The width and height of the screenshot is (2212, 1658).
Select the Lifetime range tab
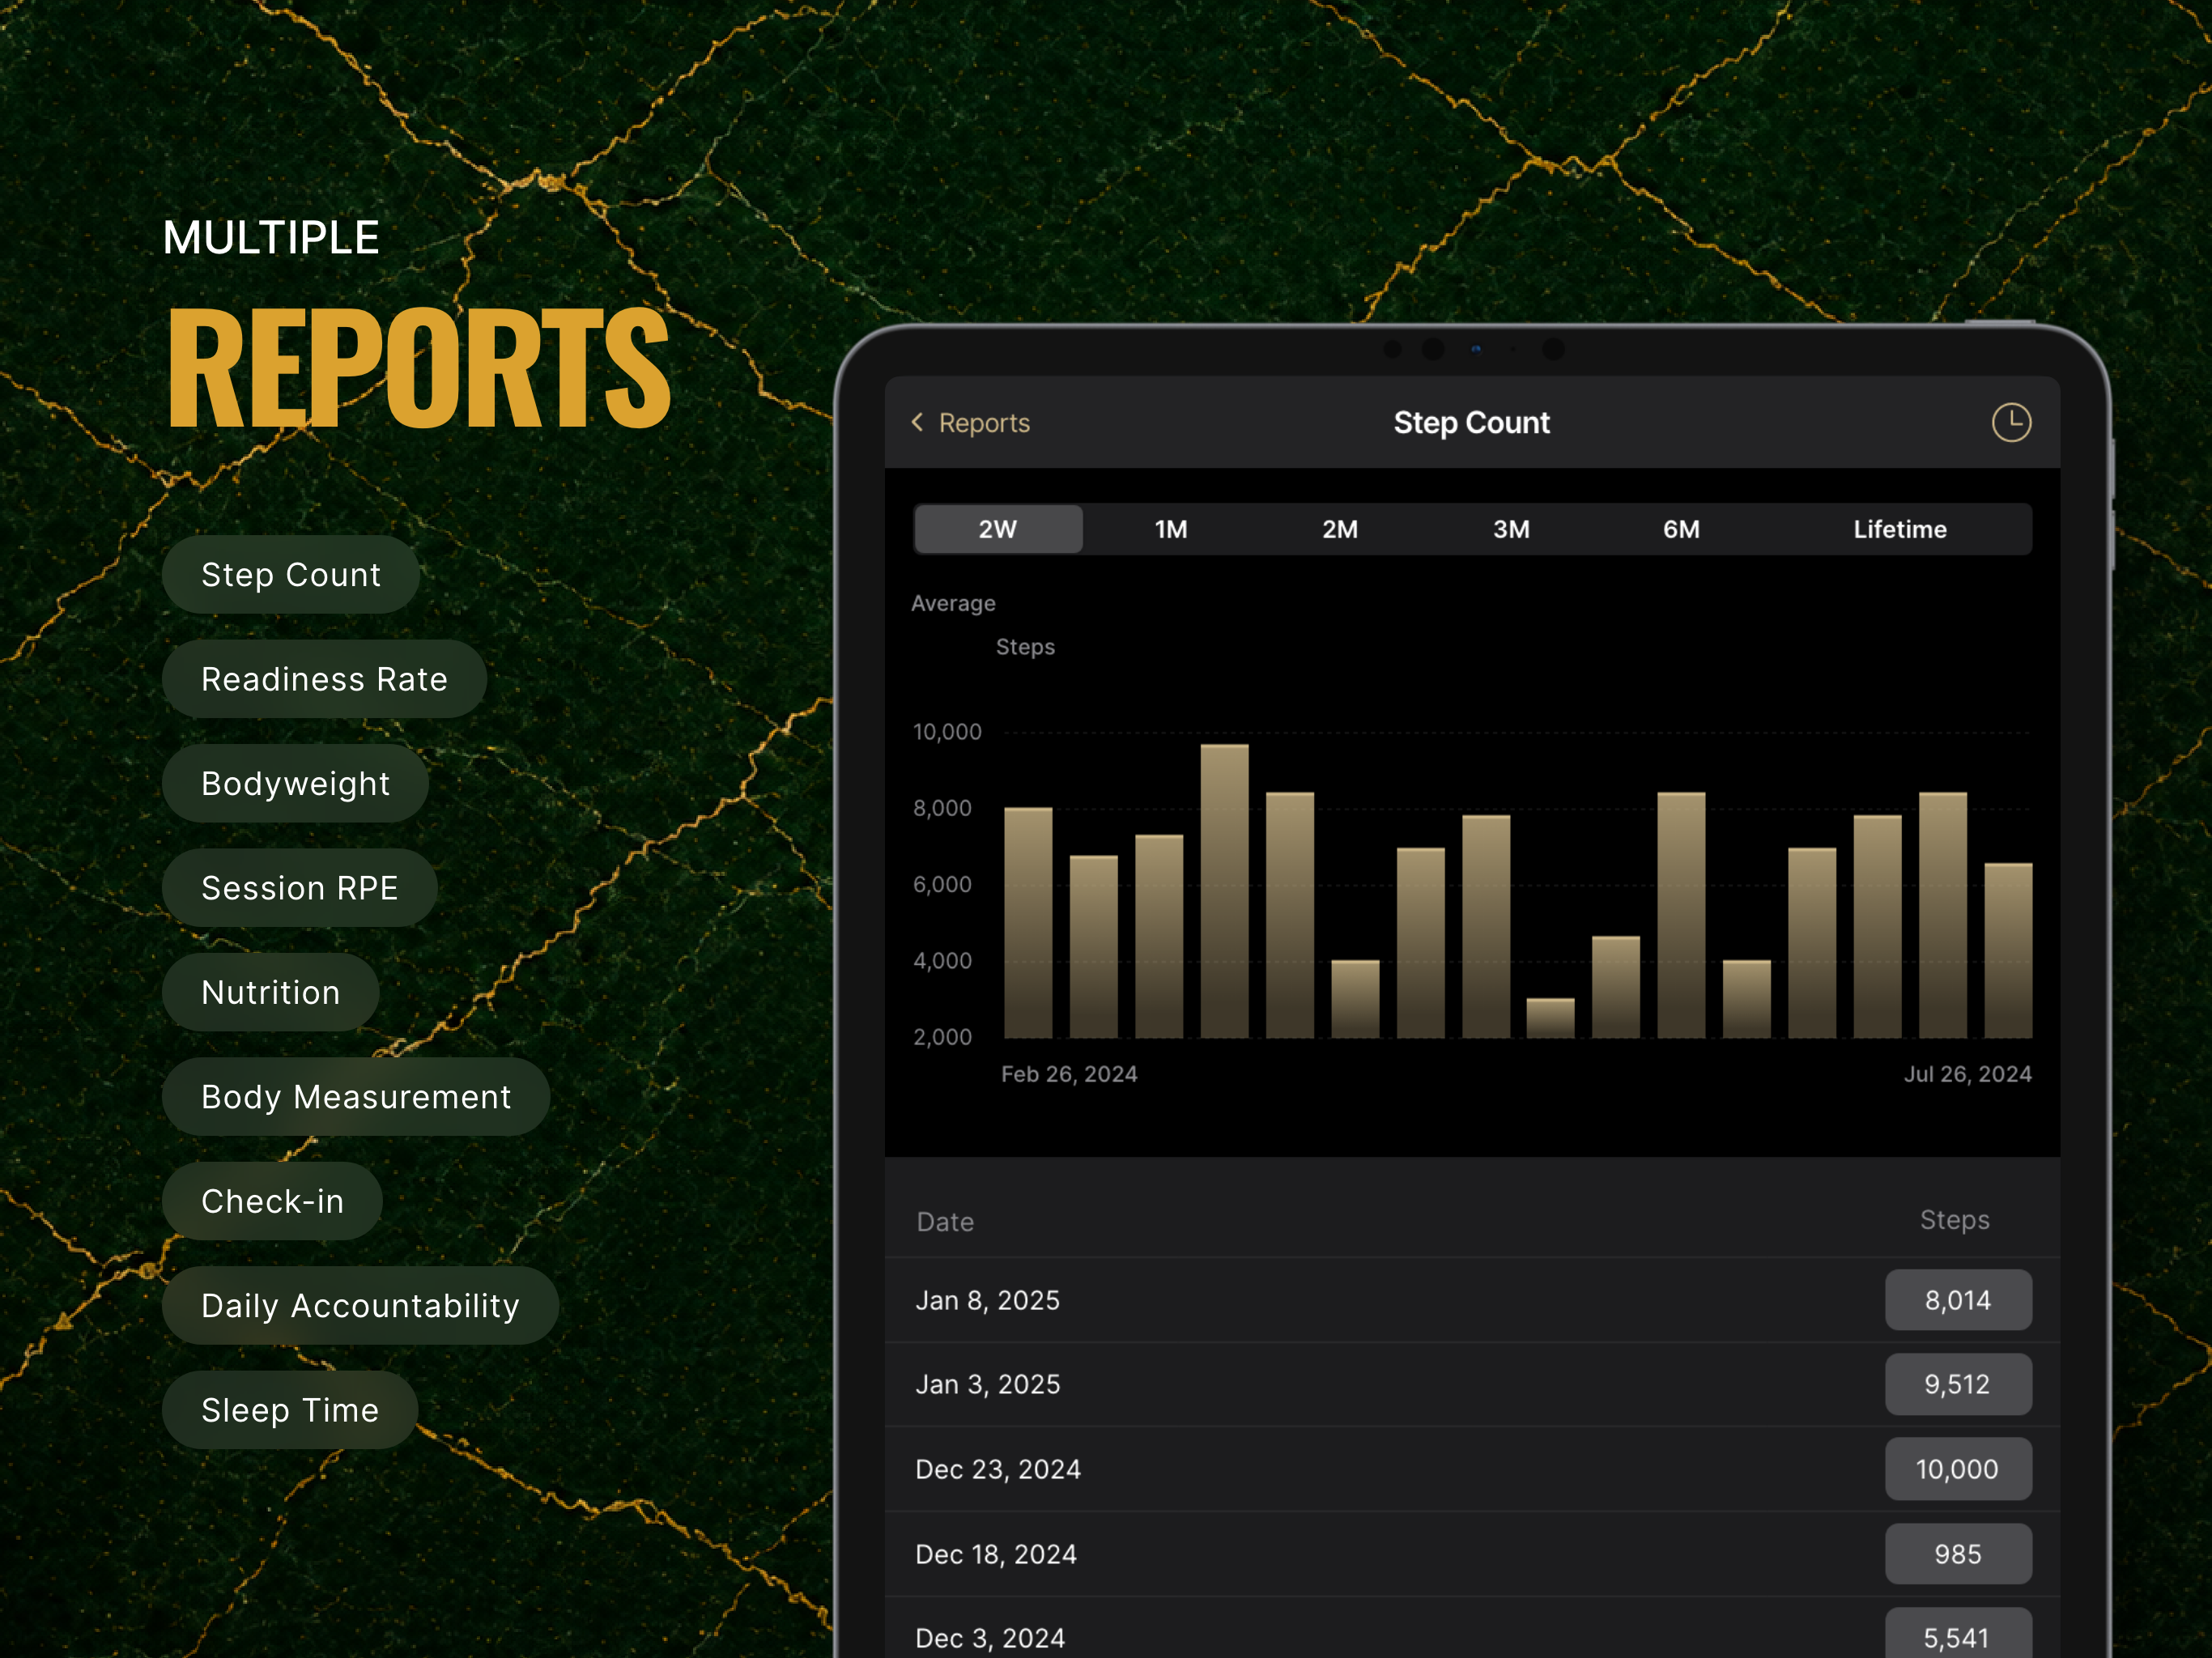tap(1899, 529)
